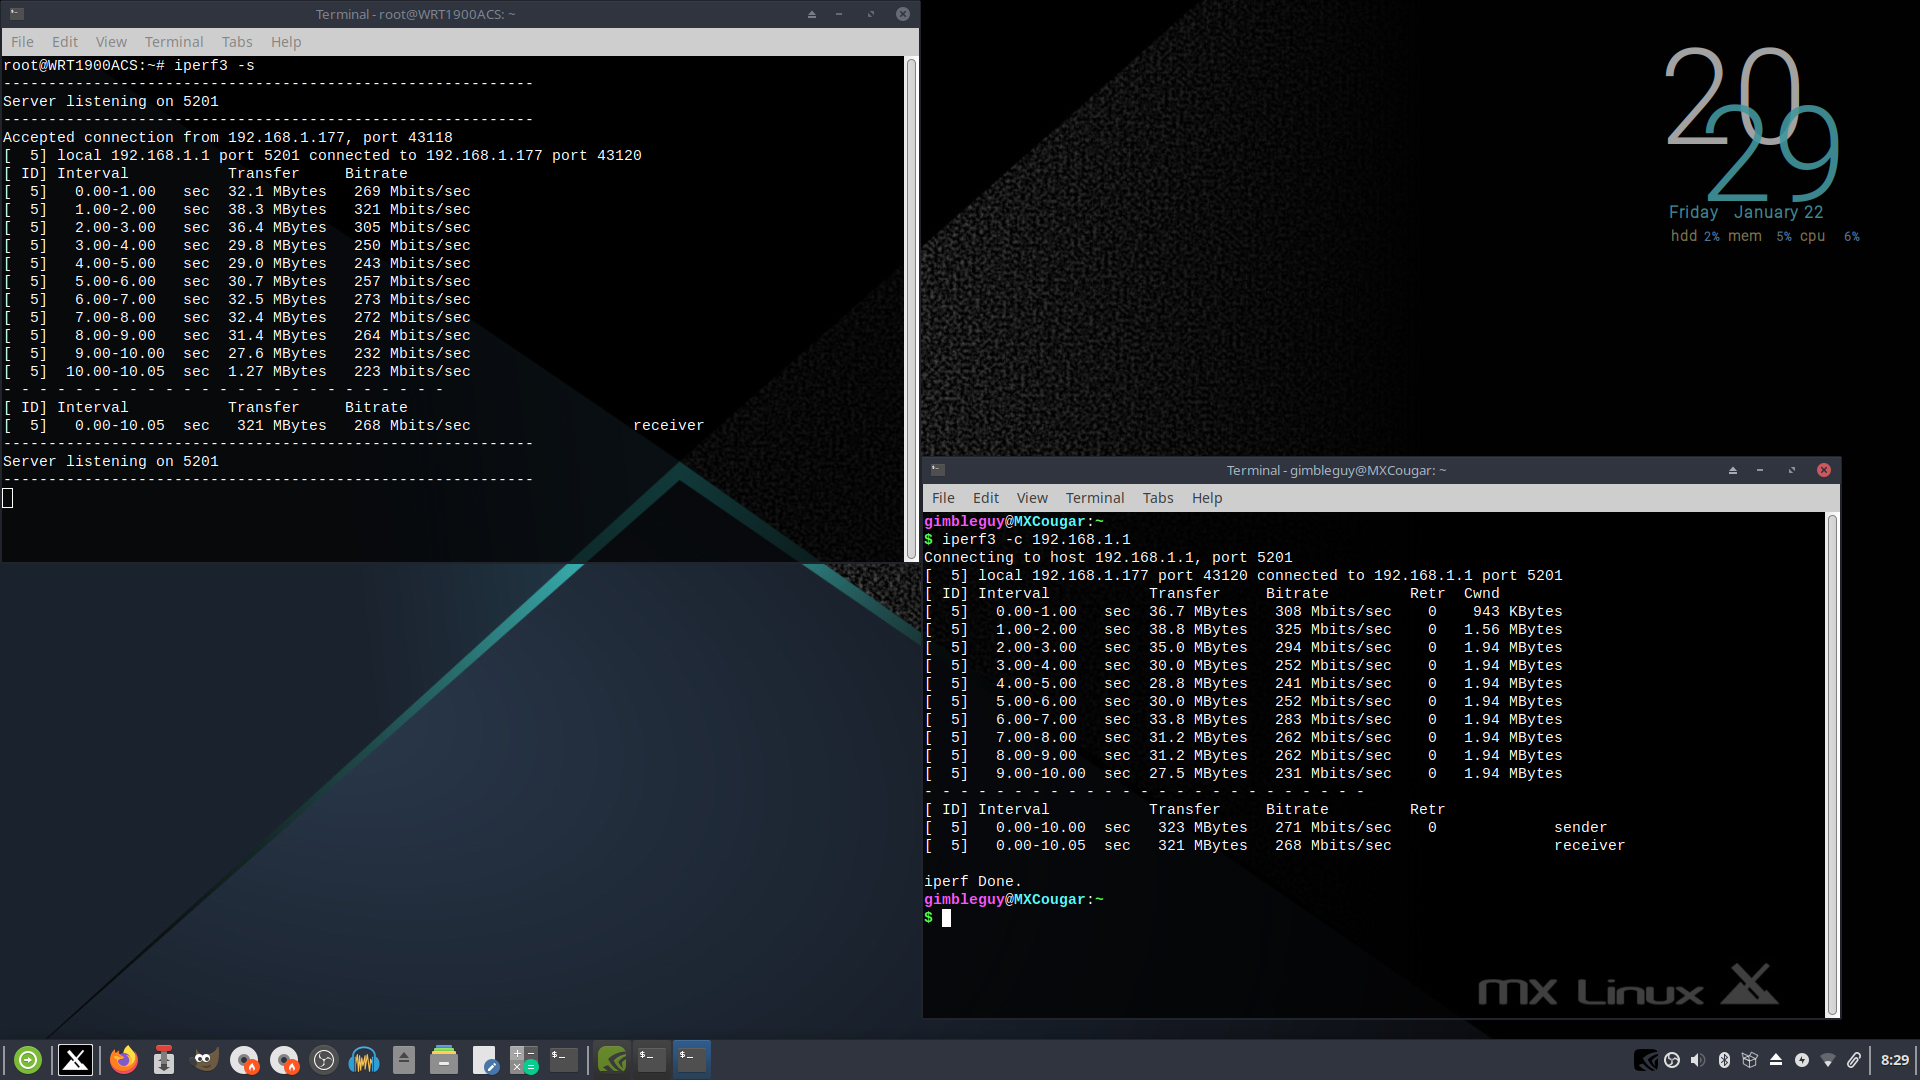Click the cursor prompt in gimbleguy@MXCougar terminal
The width and height of the screenshot is (1920, 1080).
(946, 918)
